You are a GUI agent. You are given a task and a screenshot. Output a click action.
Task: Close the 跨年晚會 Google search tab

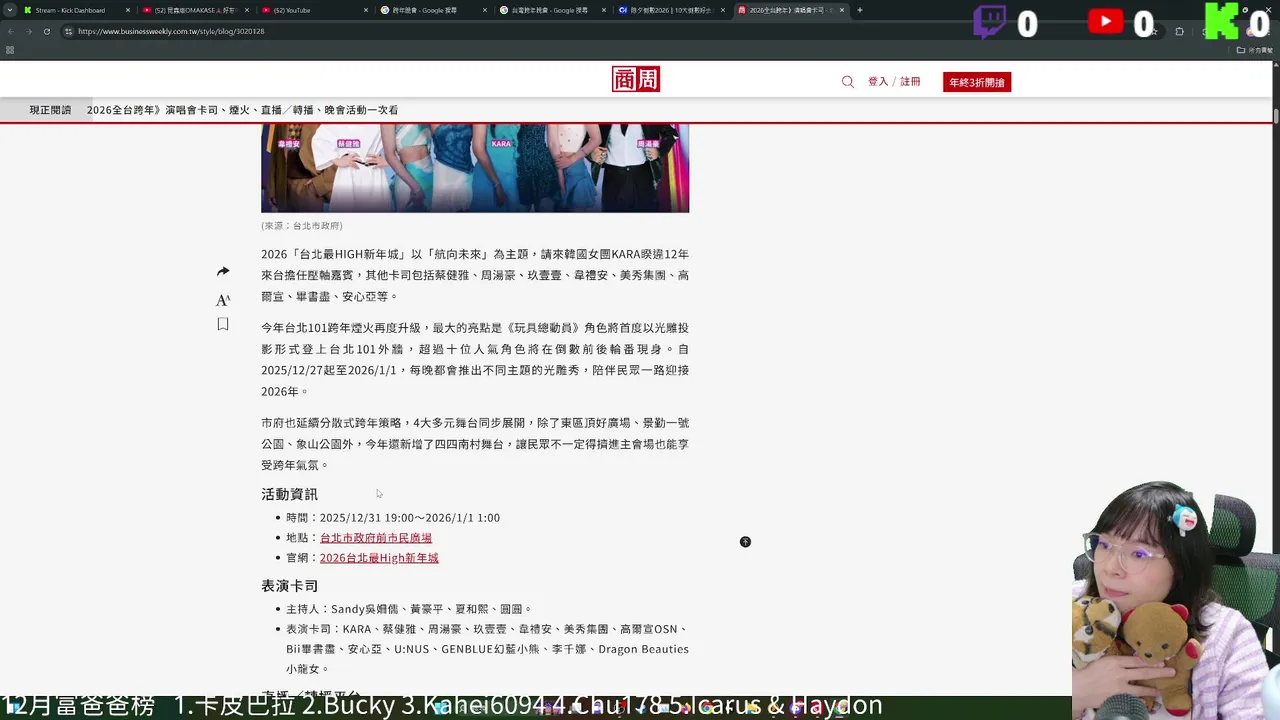click(483, 10)
